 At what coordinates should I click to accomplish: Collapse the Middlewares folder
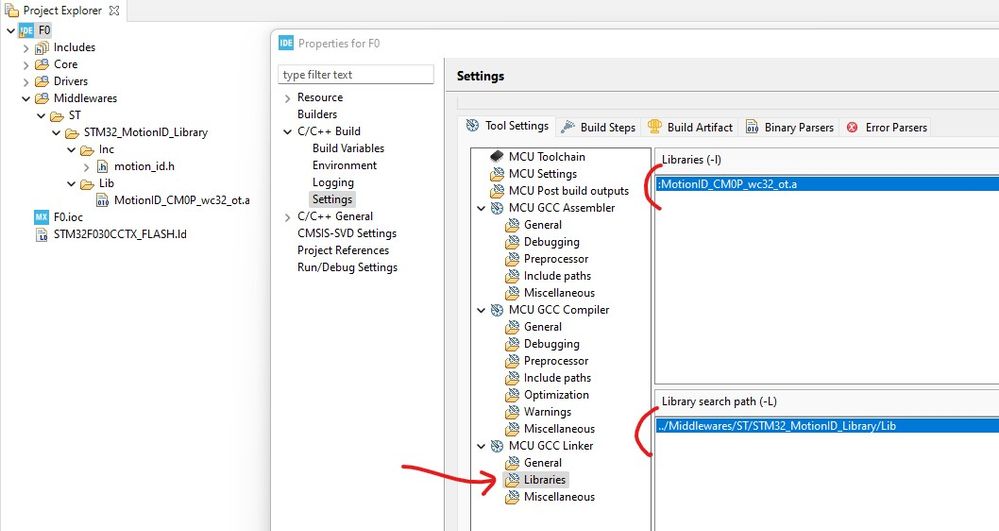(x=26, y=99)
